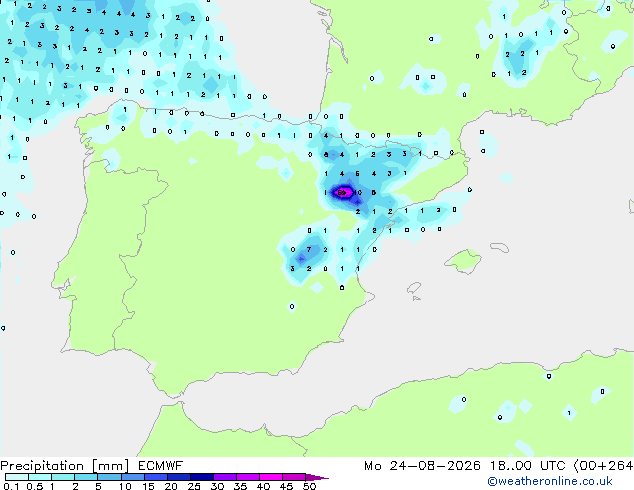Open the weatheronline.co.uk link
The width and height of the screenshot is (634, 490).
click(x=549, y=481)
